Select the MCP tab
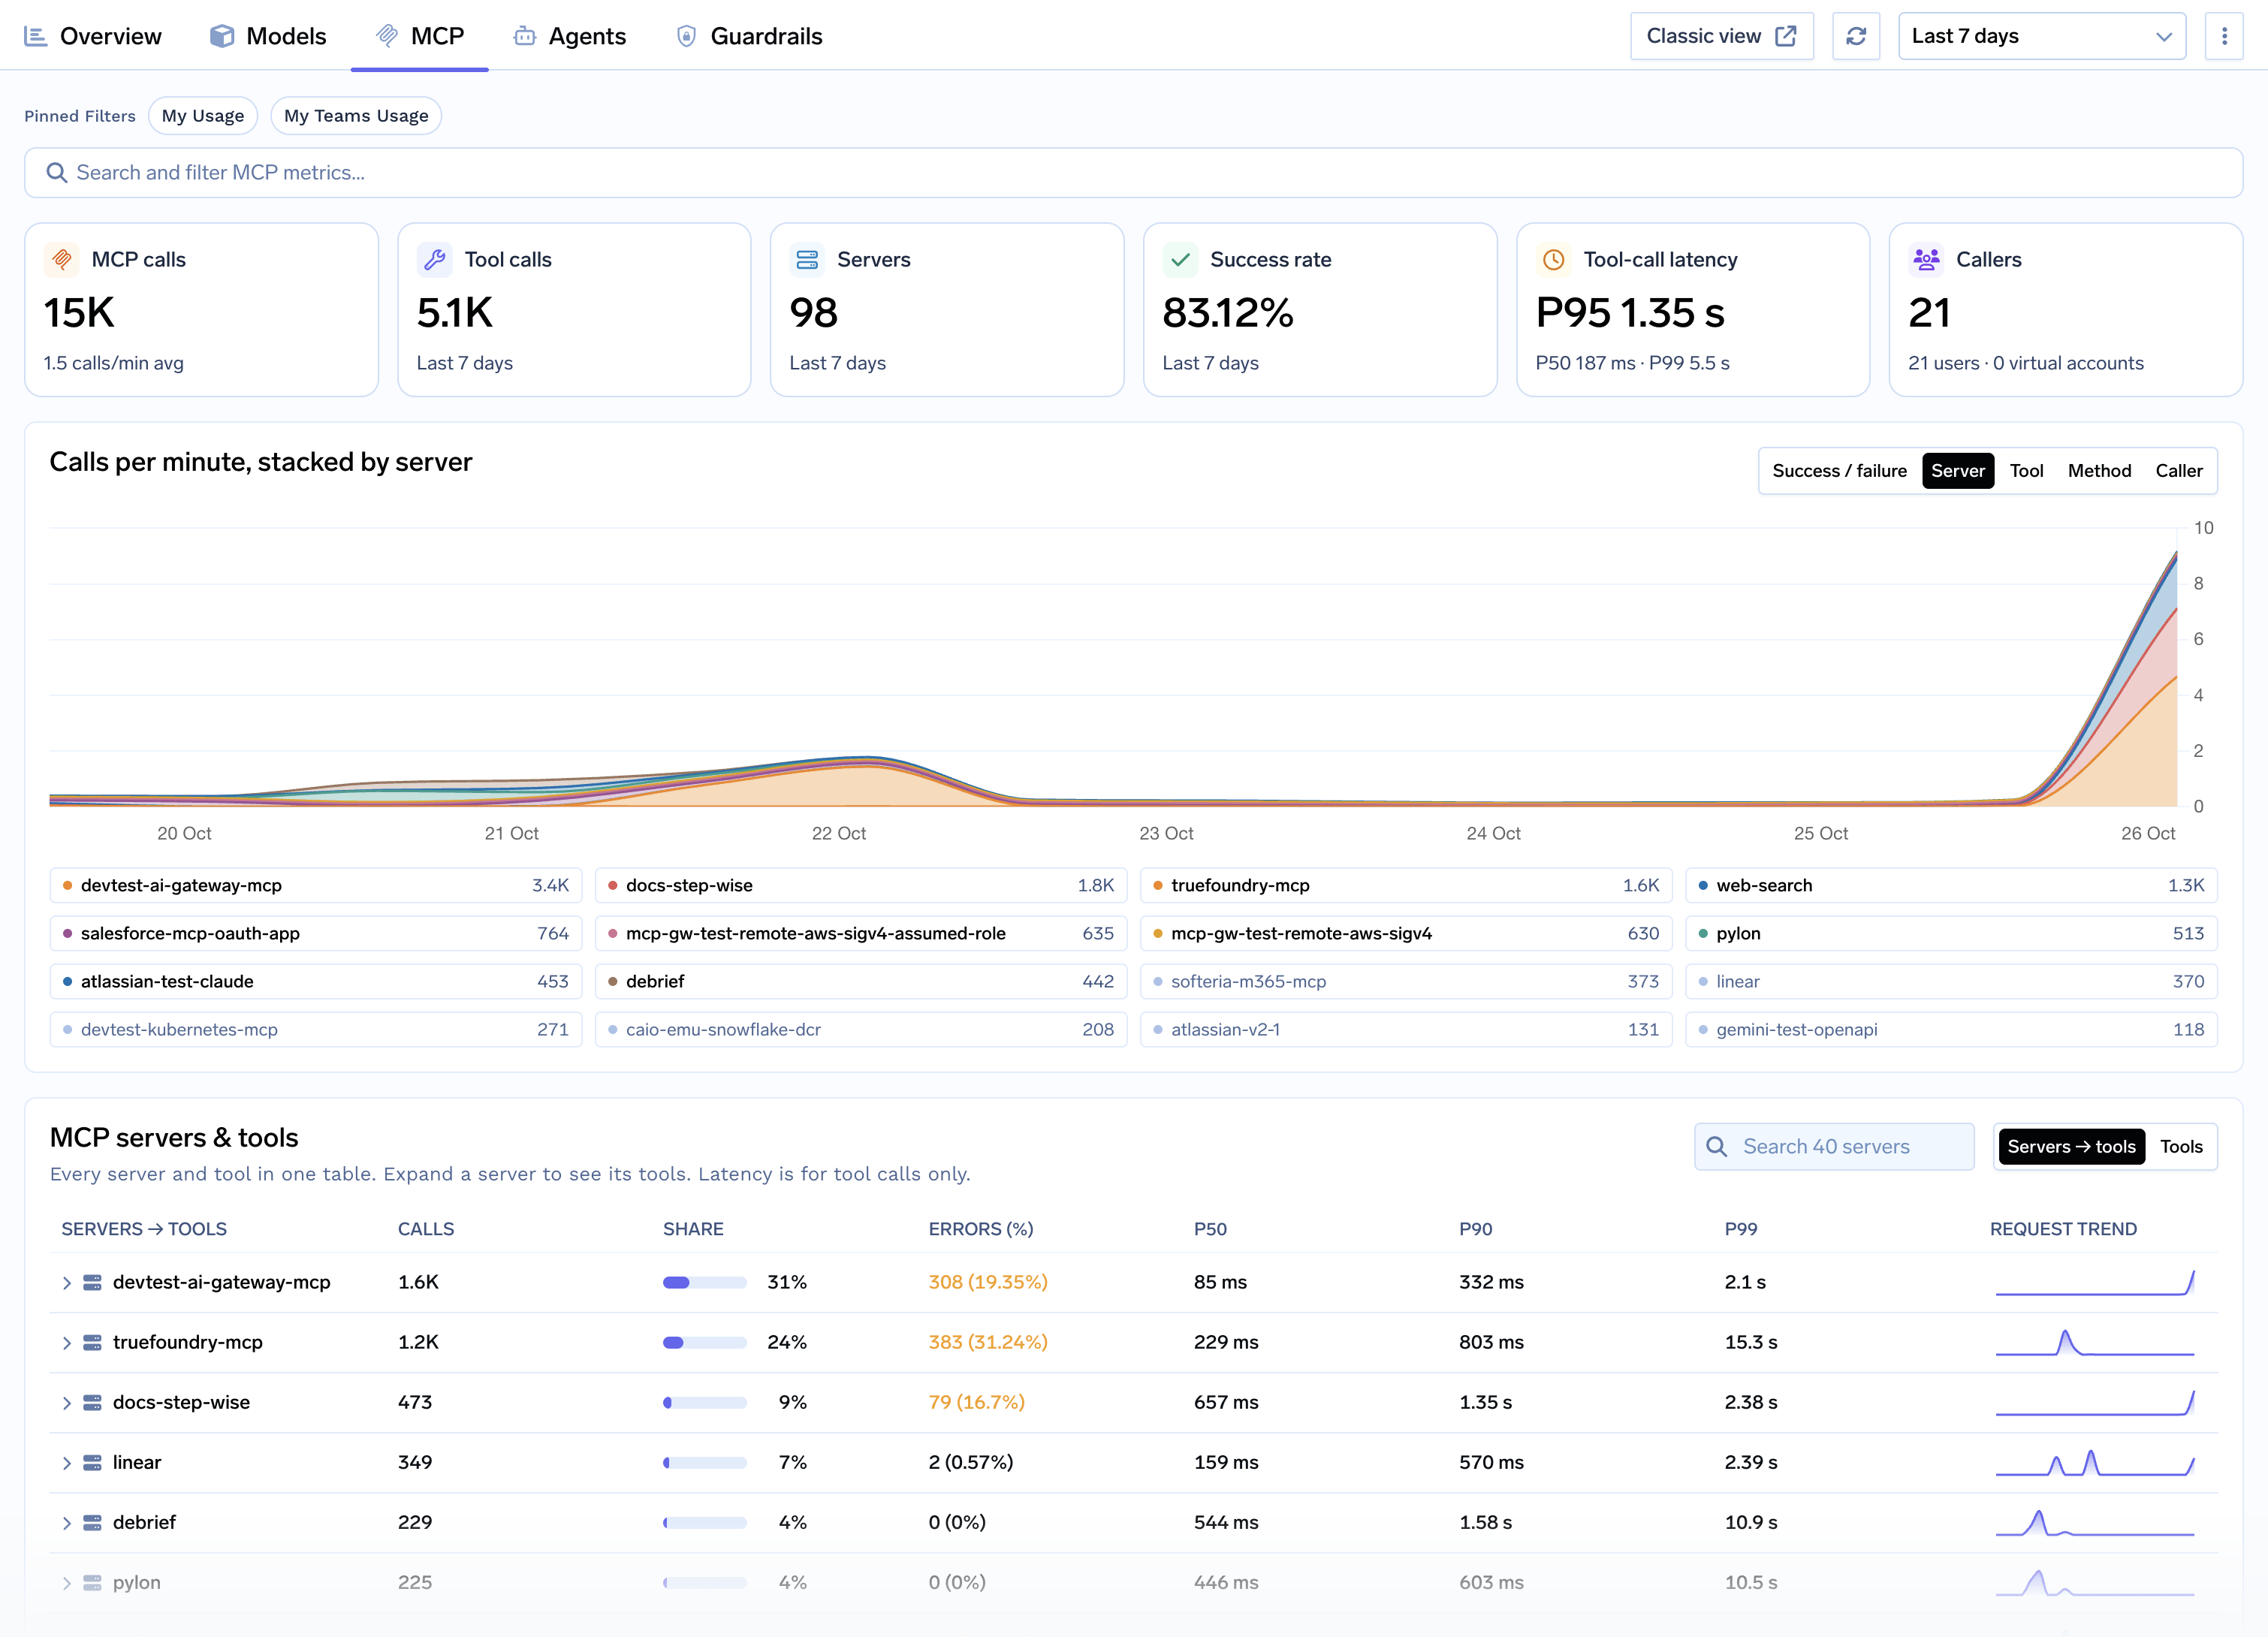The width and height of the screenshot is (2268, 1637). [420, 36]
